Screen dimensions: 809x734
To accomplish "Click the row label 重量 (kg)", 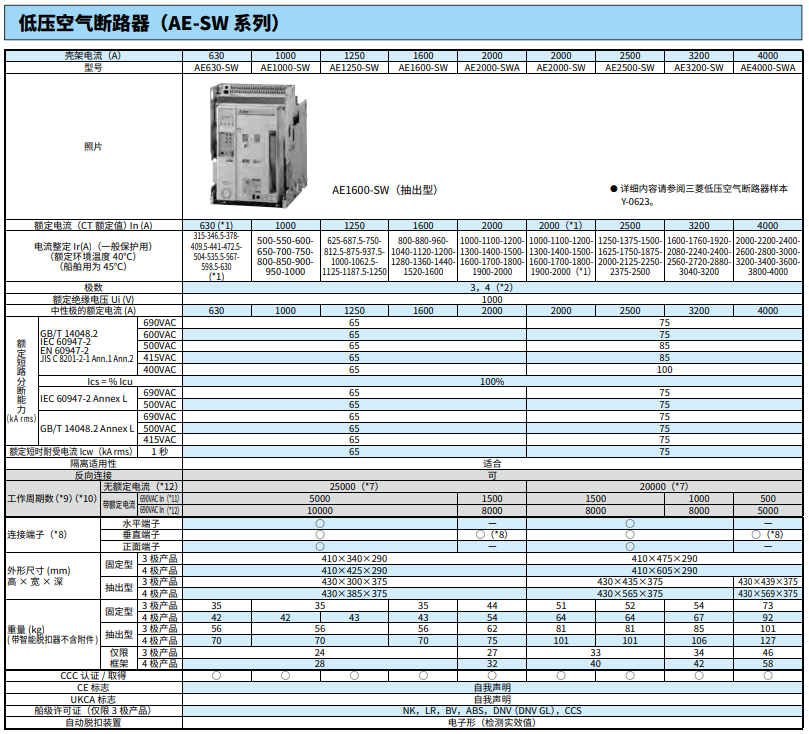I will 26,630.
